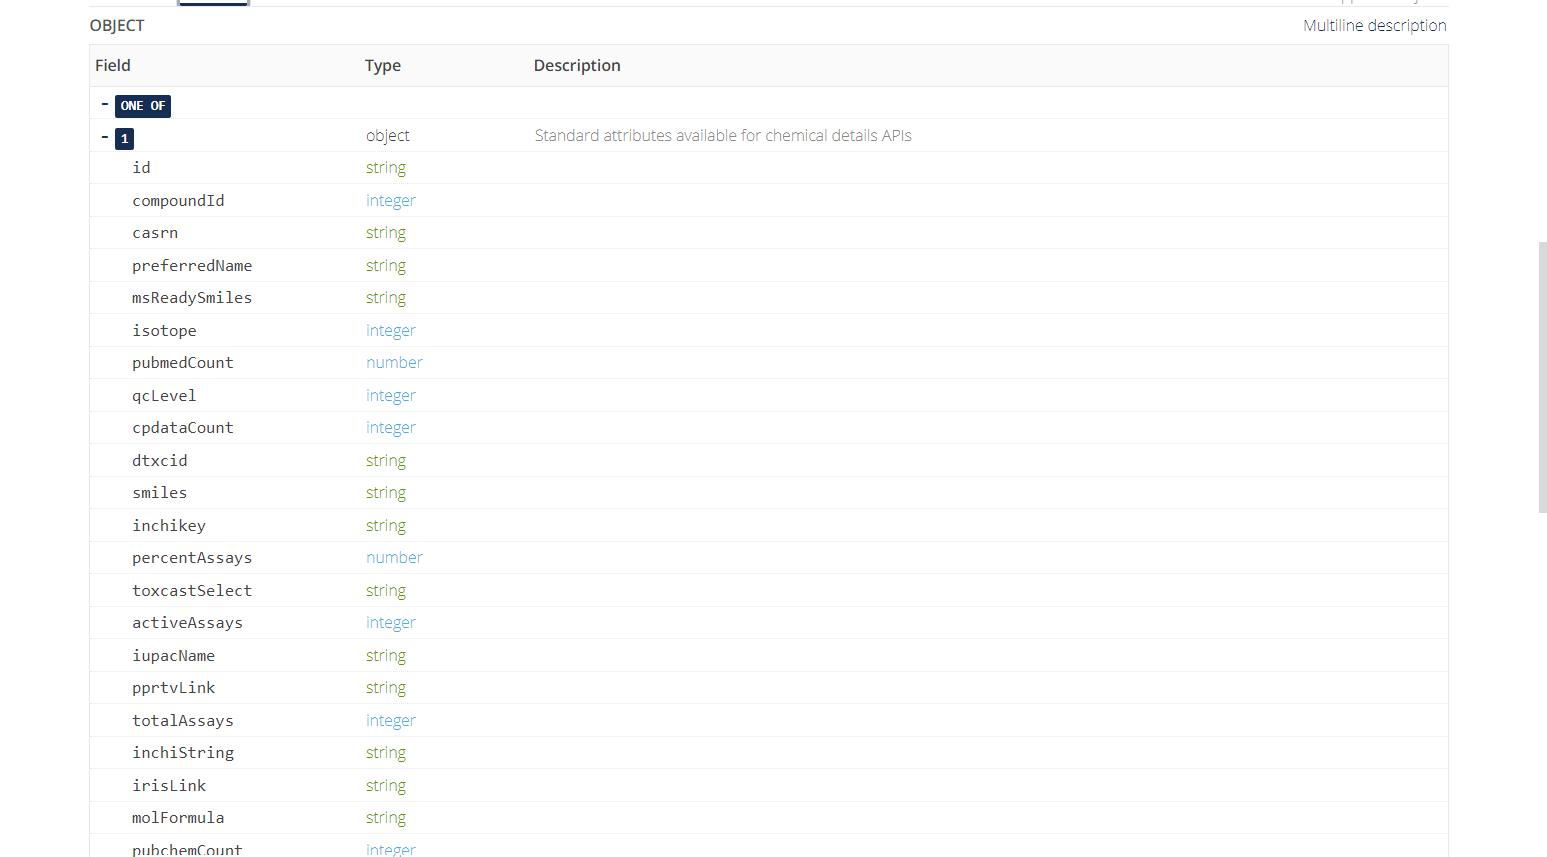Click the chemical details APIs description text
1547x857 pixels.
[722, 136]
